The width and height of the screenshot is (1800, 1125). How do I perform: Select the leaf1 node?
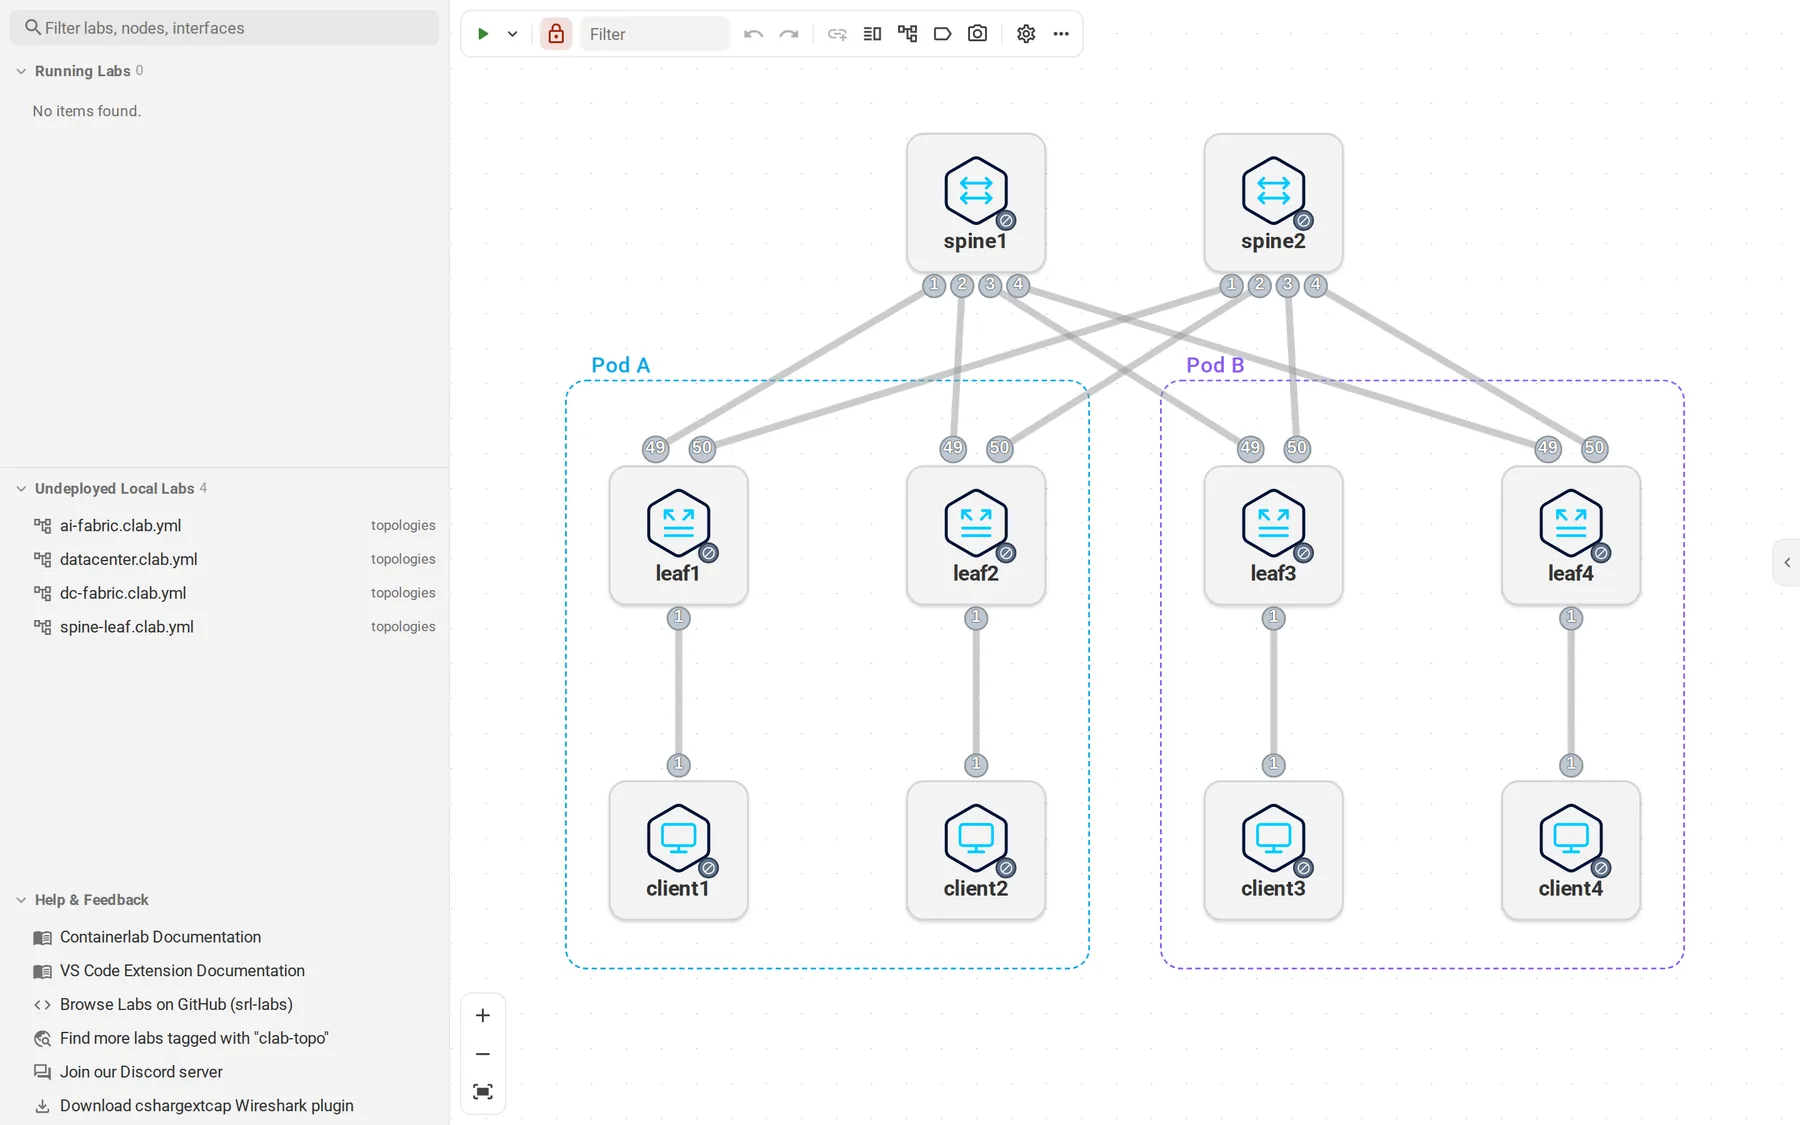coord(678,535)
